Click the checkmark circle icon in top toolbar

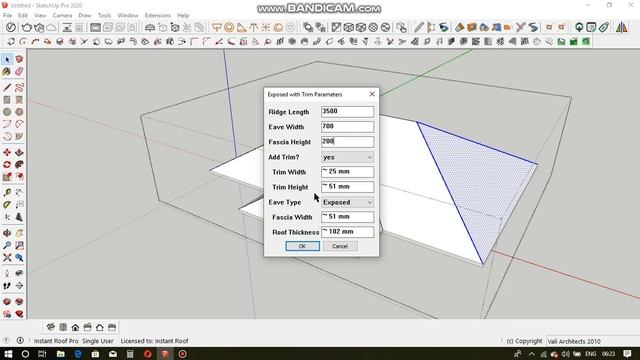pyautogui.click(x=11, y=27)
